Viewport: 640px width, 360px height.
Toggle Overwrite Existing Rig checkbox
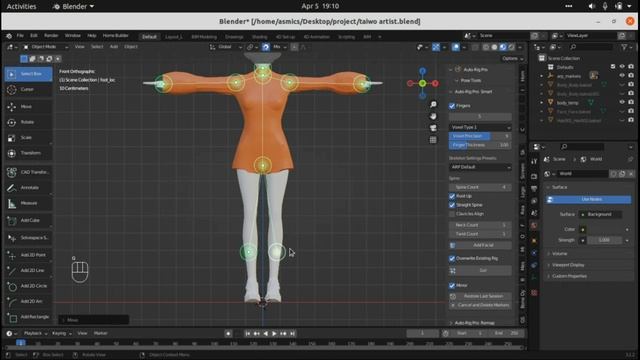click(x=452, y=258)
